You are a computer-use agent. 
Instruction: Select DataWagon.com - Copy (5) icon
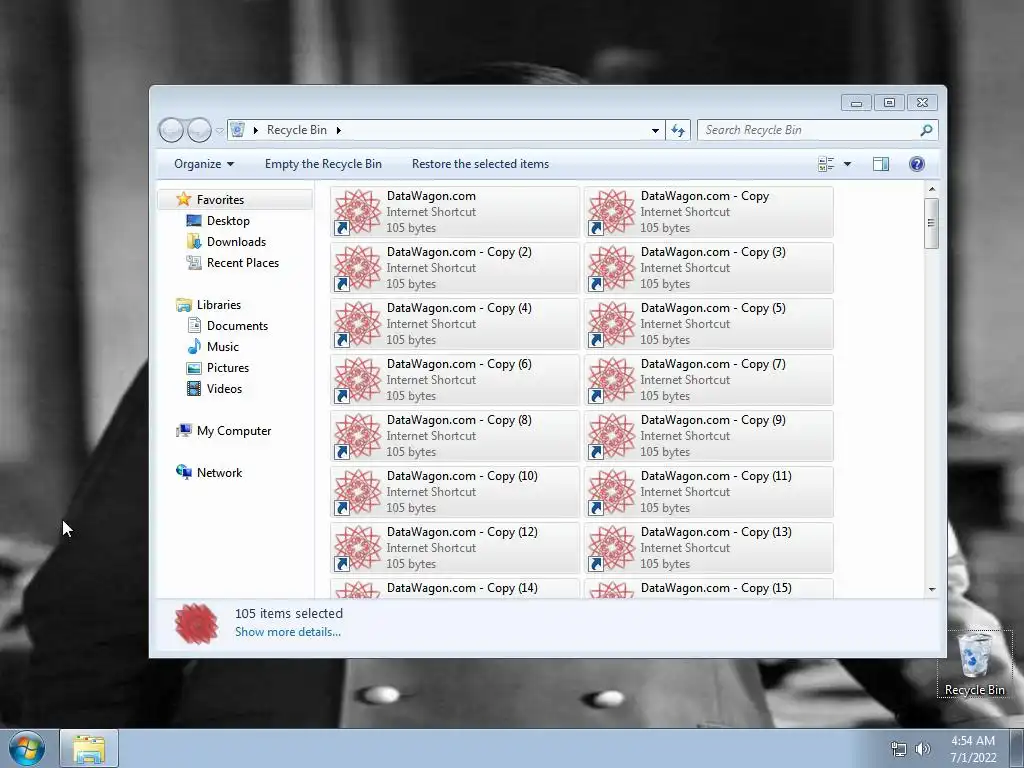(611, 324)
